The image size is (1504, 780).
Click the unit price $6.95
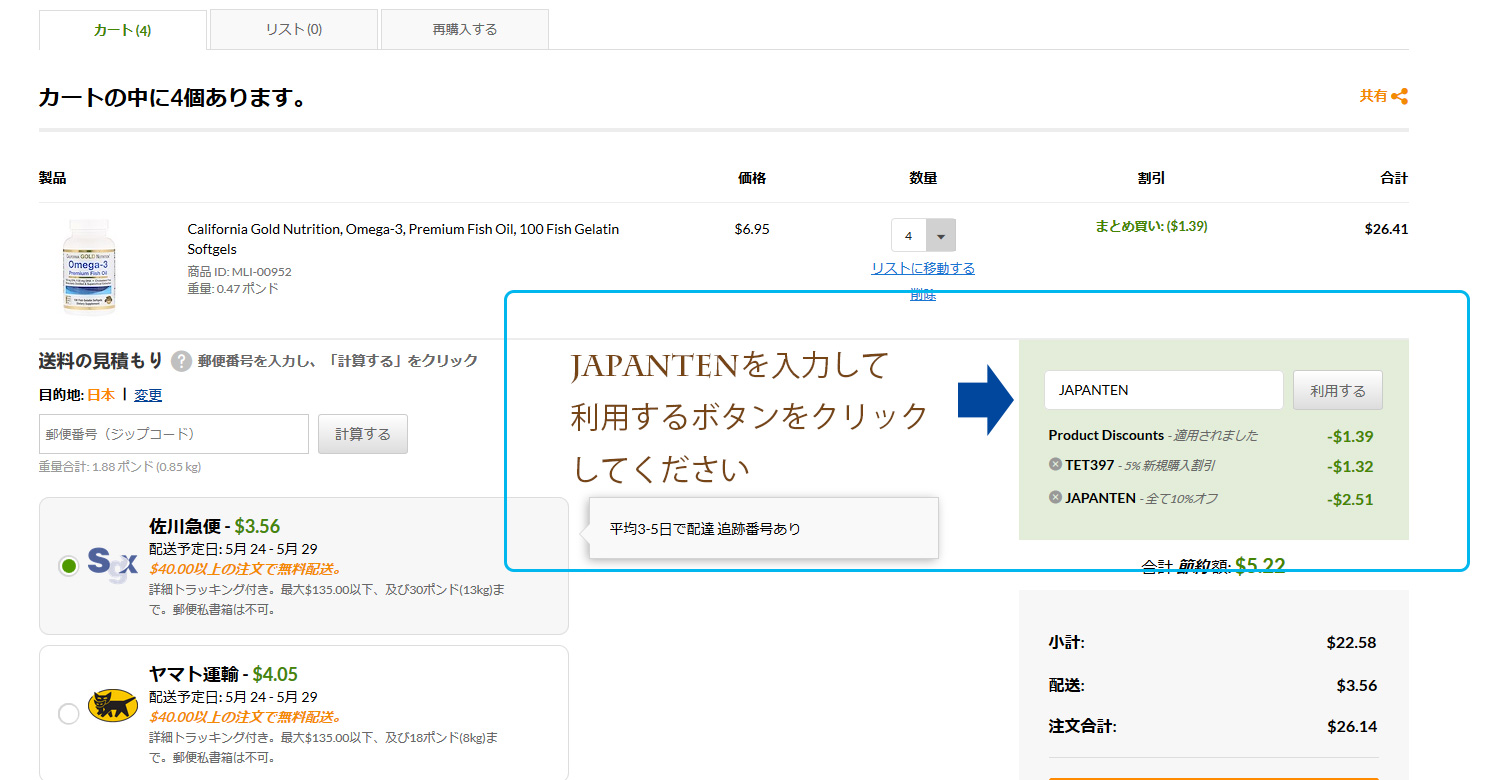pyautogui.click(x=752, y=229)
